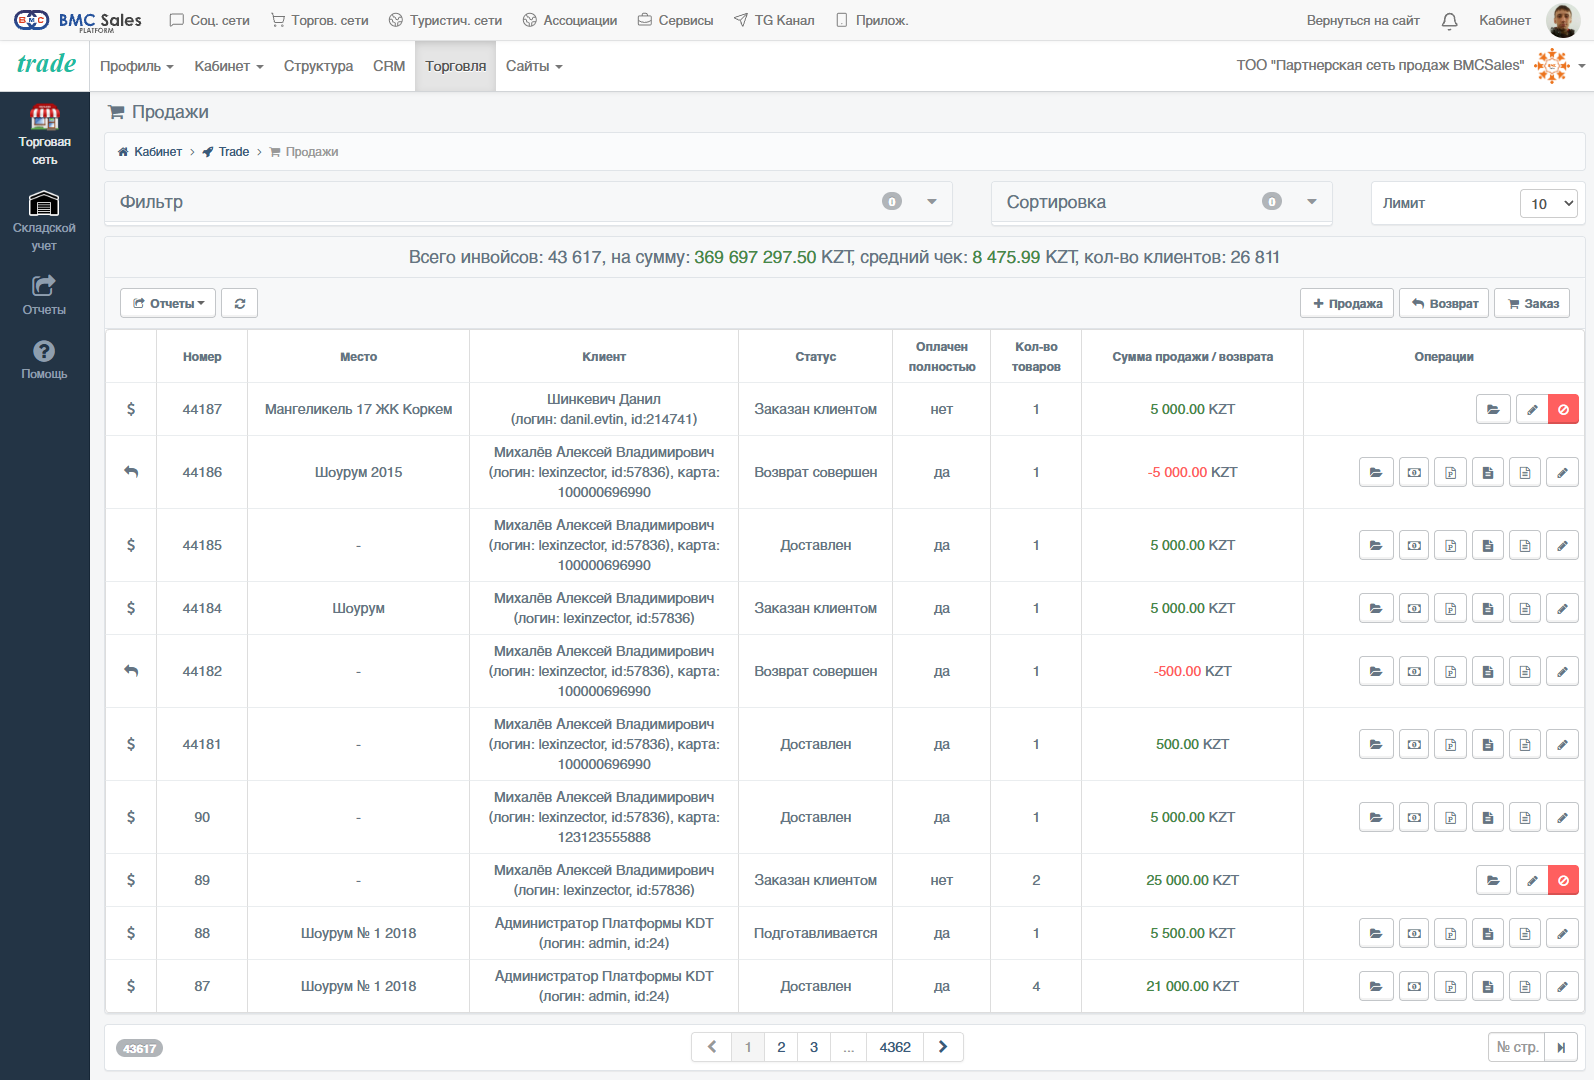
Task: Click the + Продажа button
Action: tap(1347, 303)
